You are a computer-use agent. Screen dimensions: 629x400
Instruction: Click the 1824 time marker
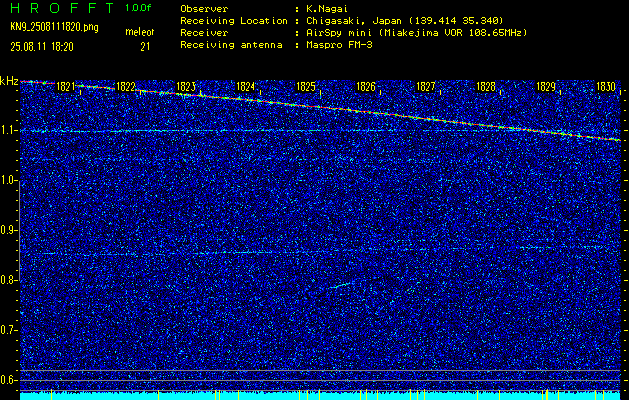point(246,87)
